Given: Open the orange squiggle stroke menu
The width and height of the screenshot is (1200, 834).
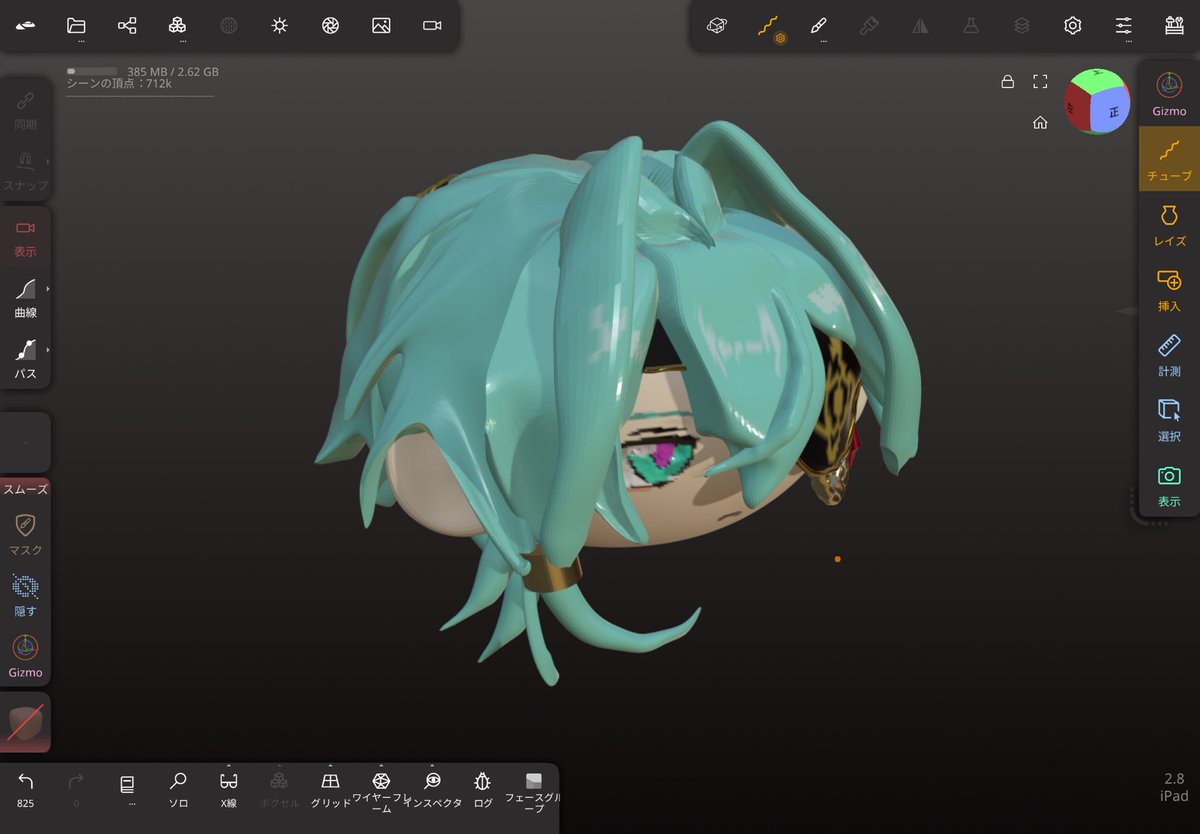Looking at the screenshot, I should coord(767,25).
